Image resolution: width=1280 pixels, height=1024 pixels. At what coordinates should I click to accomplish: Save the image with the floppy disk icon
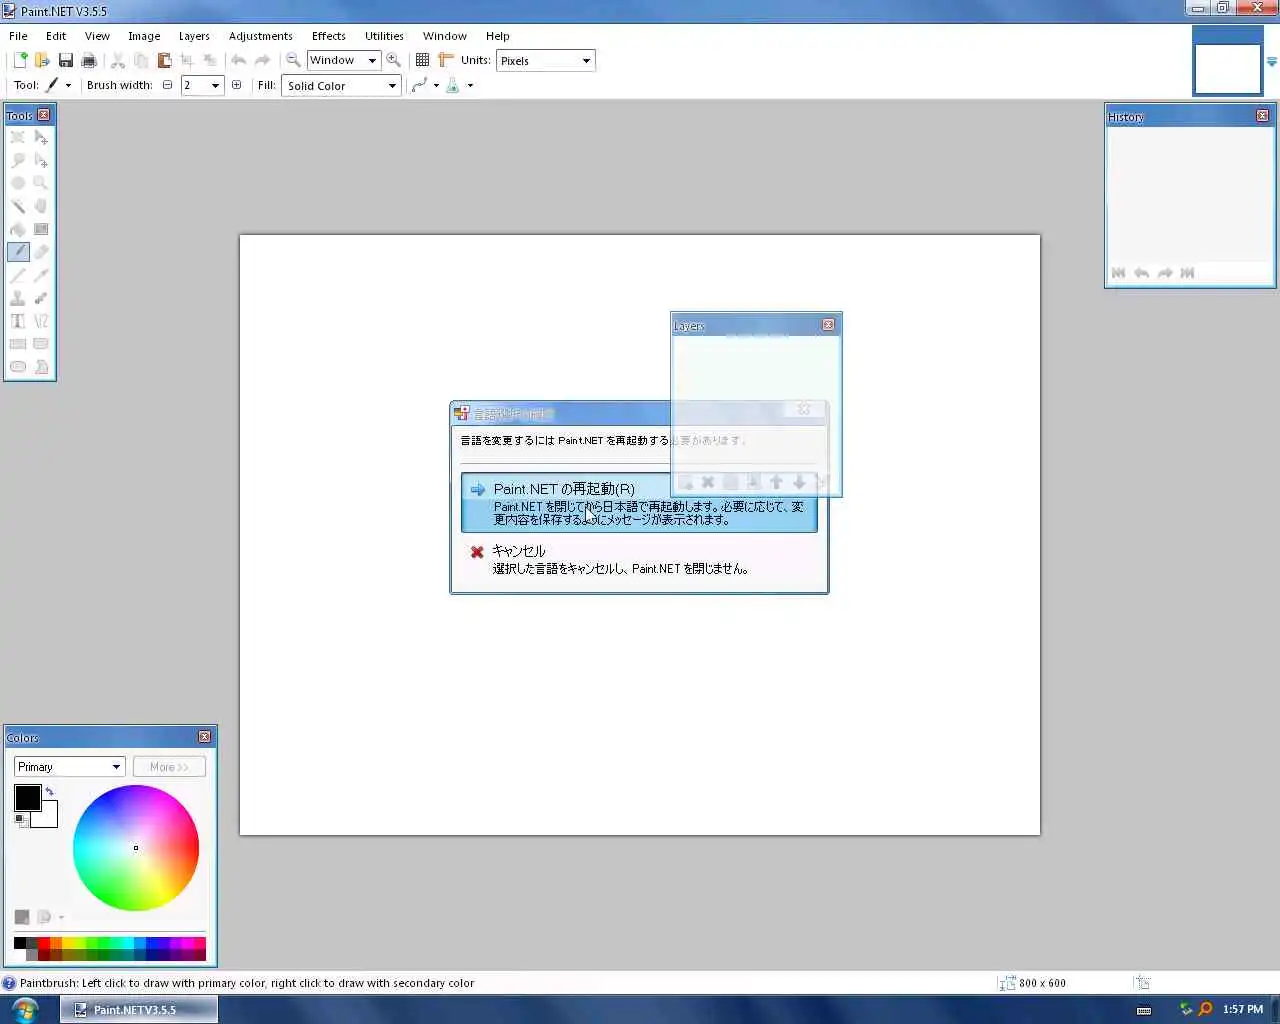(x=66, y=60)
